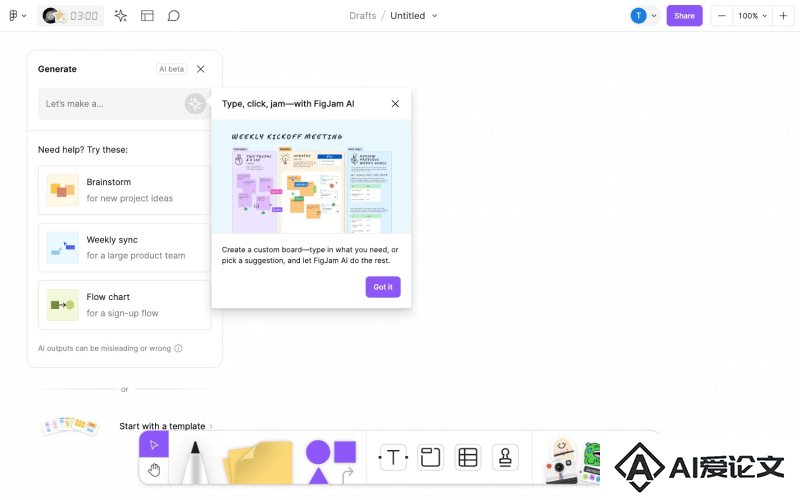Open the templates layout icon
Screen dimensions: 800x500
click(147, 16)
